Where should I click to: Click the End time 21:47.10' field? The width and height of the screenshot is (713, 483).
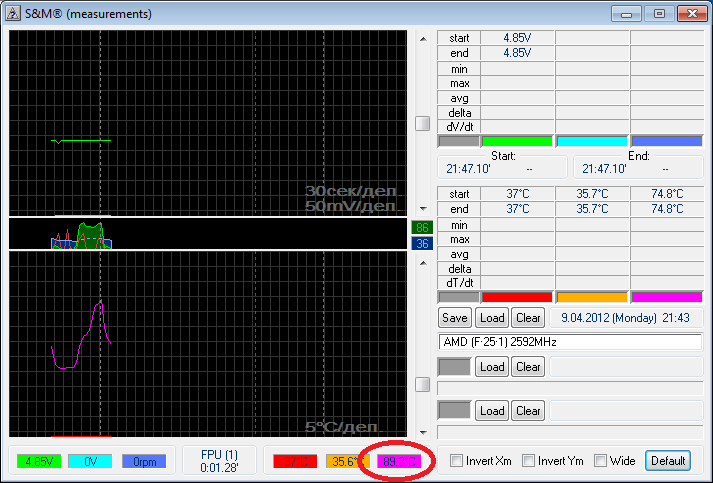[638, 169]
